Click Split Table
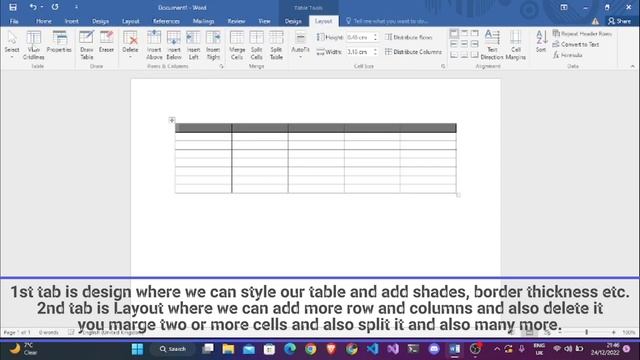Viewport: 640px width, 360px height. (276, 45)
